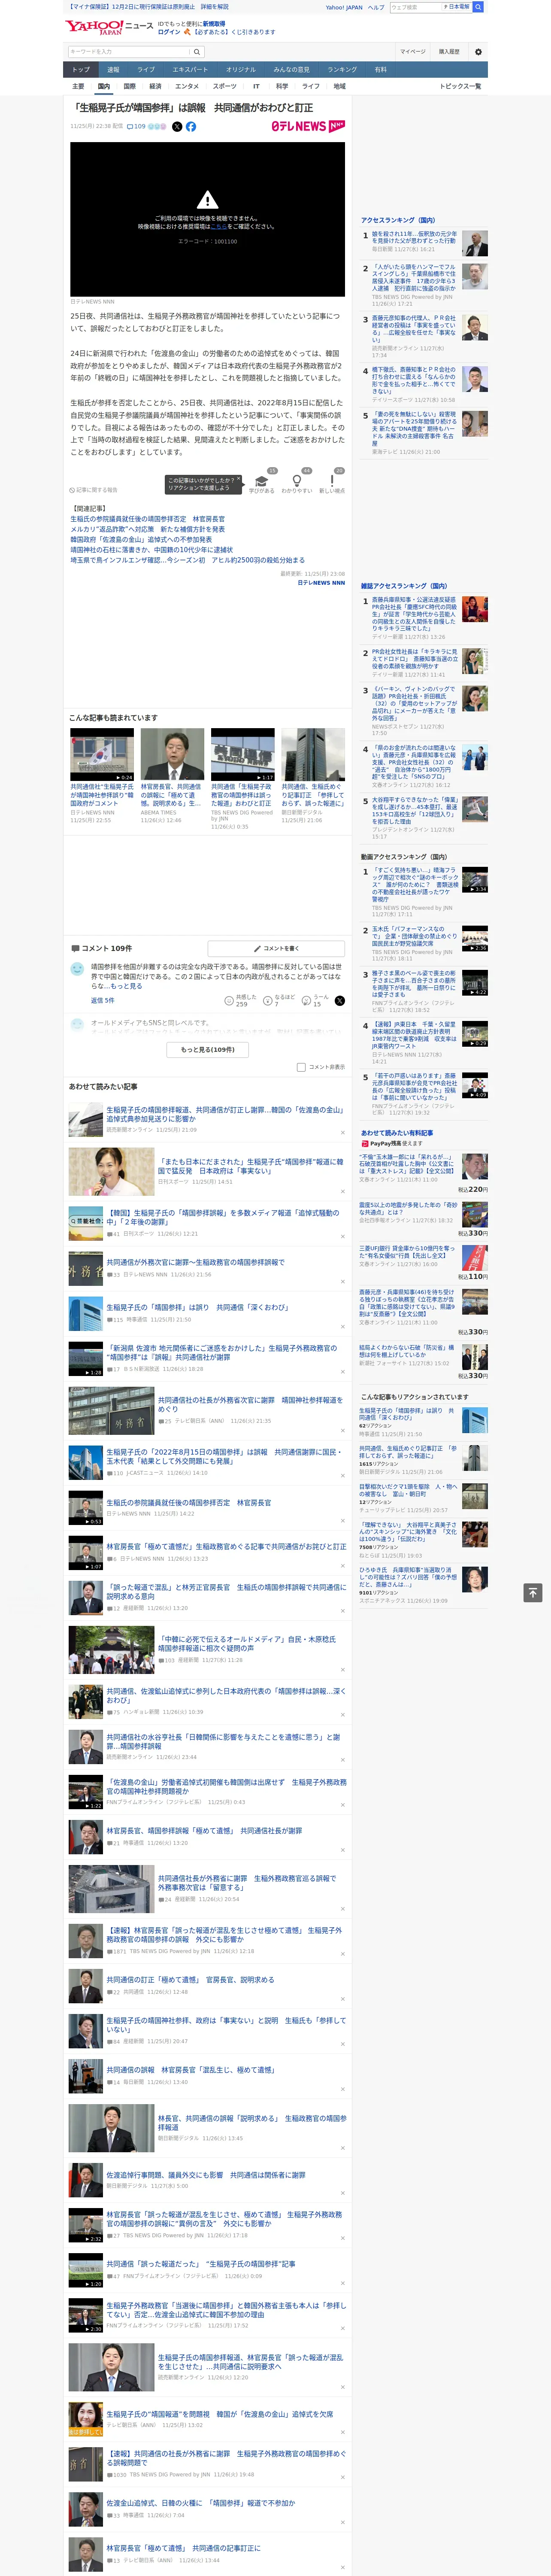Click the マイページ link
The height and width of the screenshot is (2576, 551).
[413, 51]
